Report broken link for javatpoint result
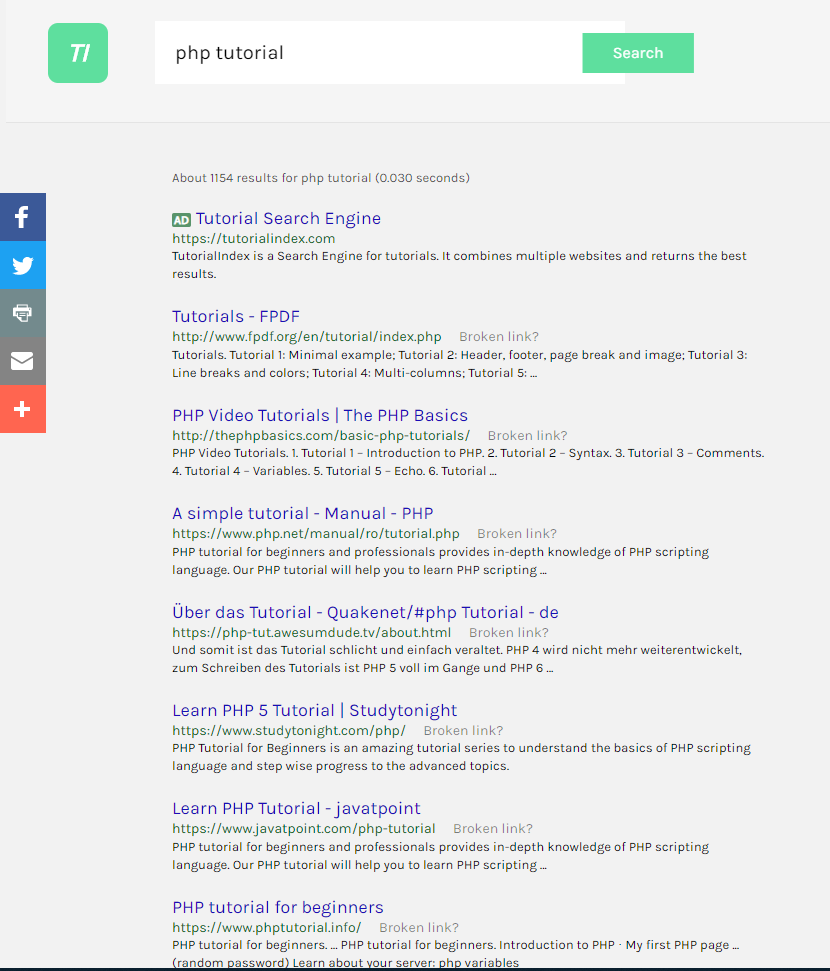Image resolution: width=830 pixels, height=971 pixels. tap(493, 829)
